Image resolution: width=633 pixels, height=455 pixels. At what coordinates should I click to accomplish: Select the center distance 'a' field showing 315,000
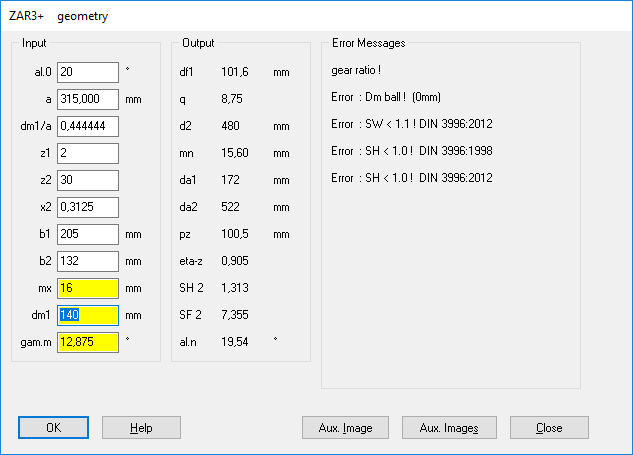pos(88,99)
